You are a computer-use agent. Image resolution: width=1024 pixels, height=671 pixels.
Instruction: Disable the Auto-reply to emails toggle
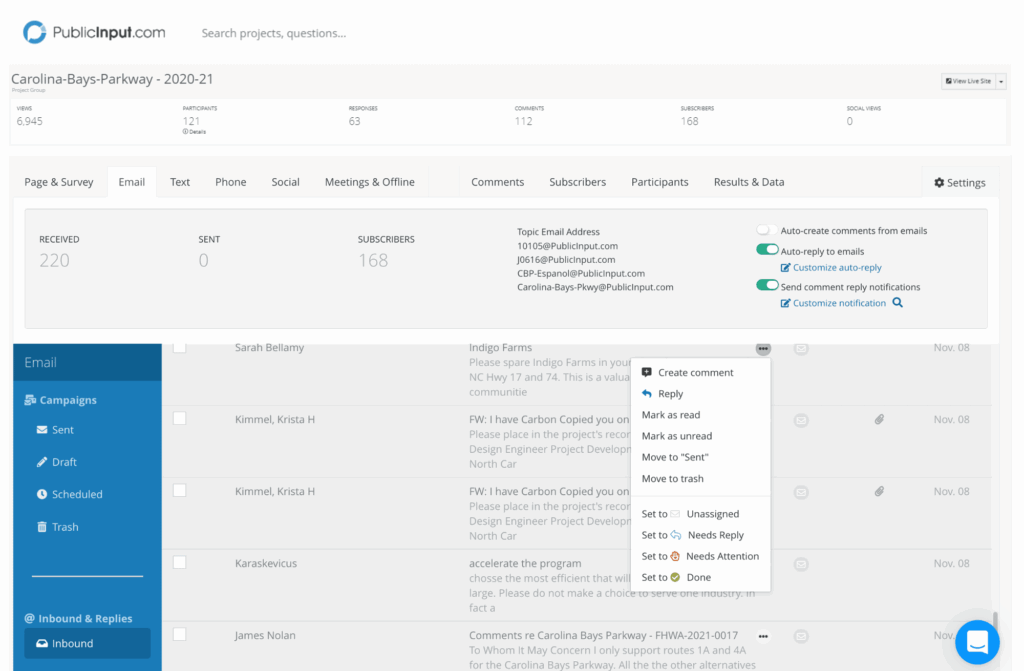[767, 250]
